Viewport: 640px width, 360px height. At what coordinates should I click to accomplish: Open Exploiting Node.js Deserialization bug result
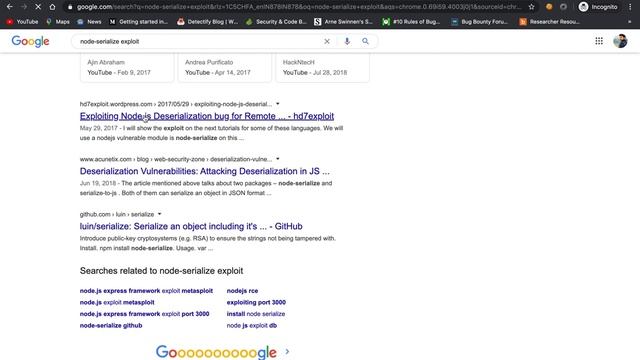(x=207, y=116)
